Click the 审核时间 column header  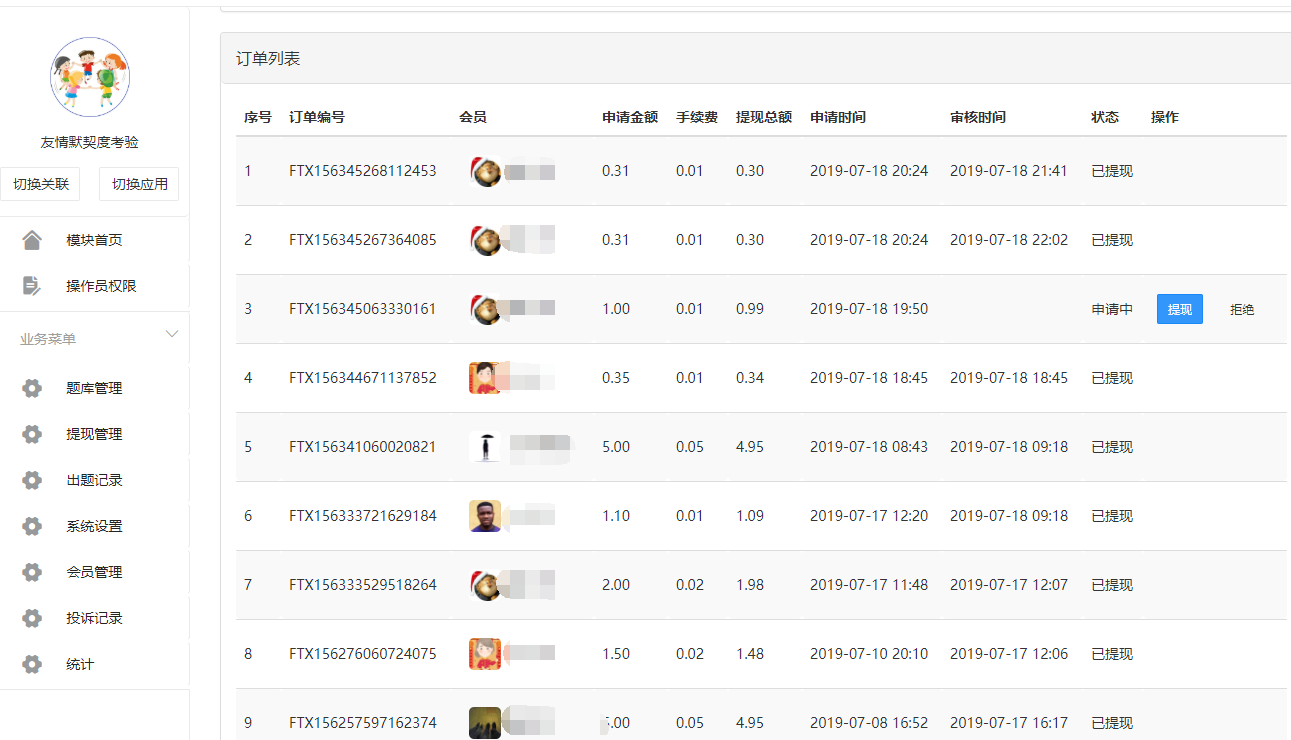tap(978, 117)
